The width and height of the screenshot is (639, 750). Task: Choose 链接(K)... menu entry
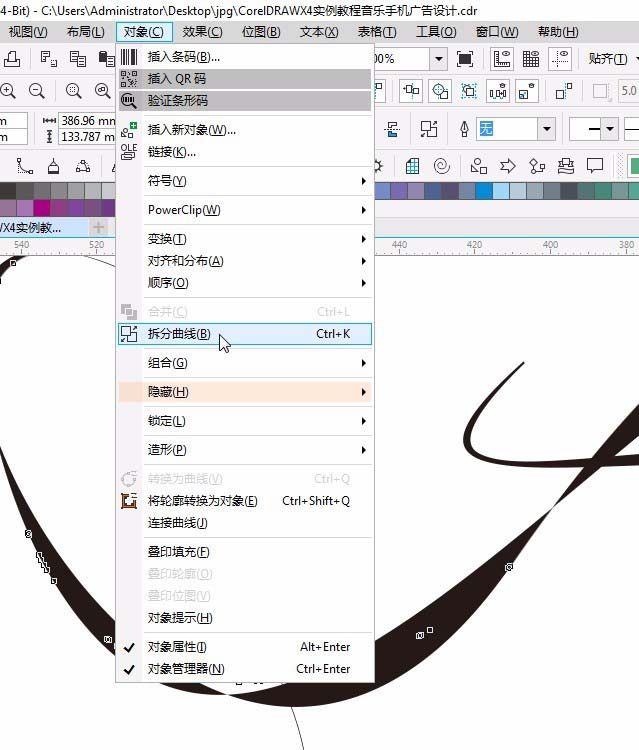[244, 152]
